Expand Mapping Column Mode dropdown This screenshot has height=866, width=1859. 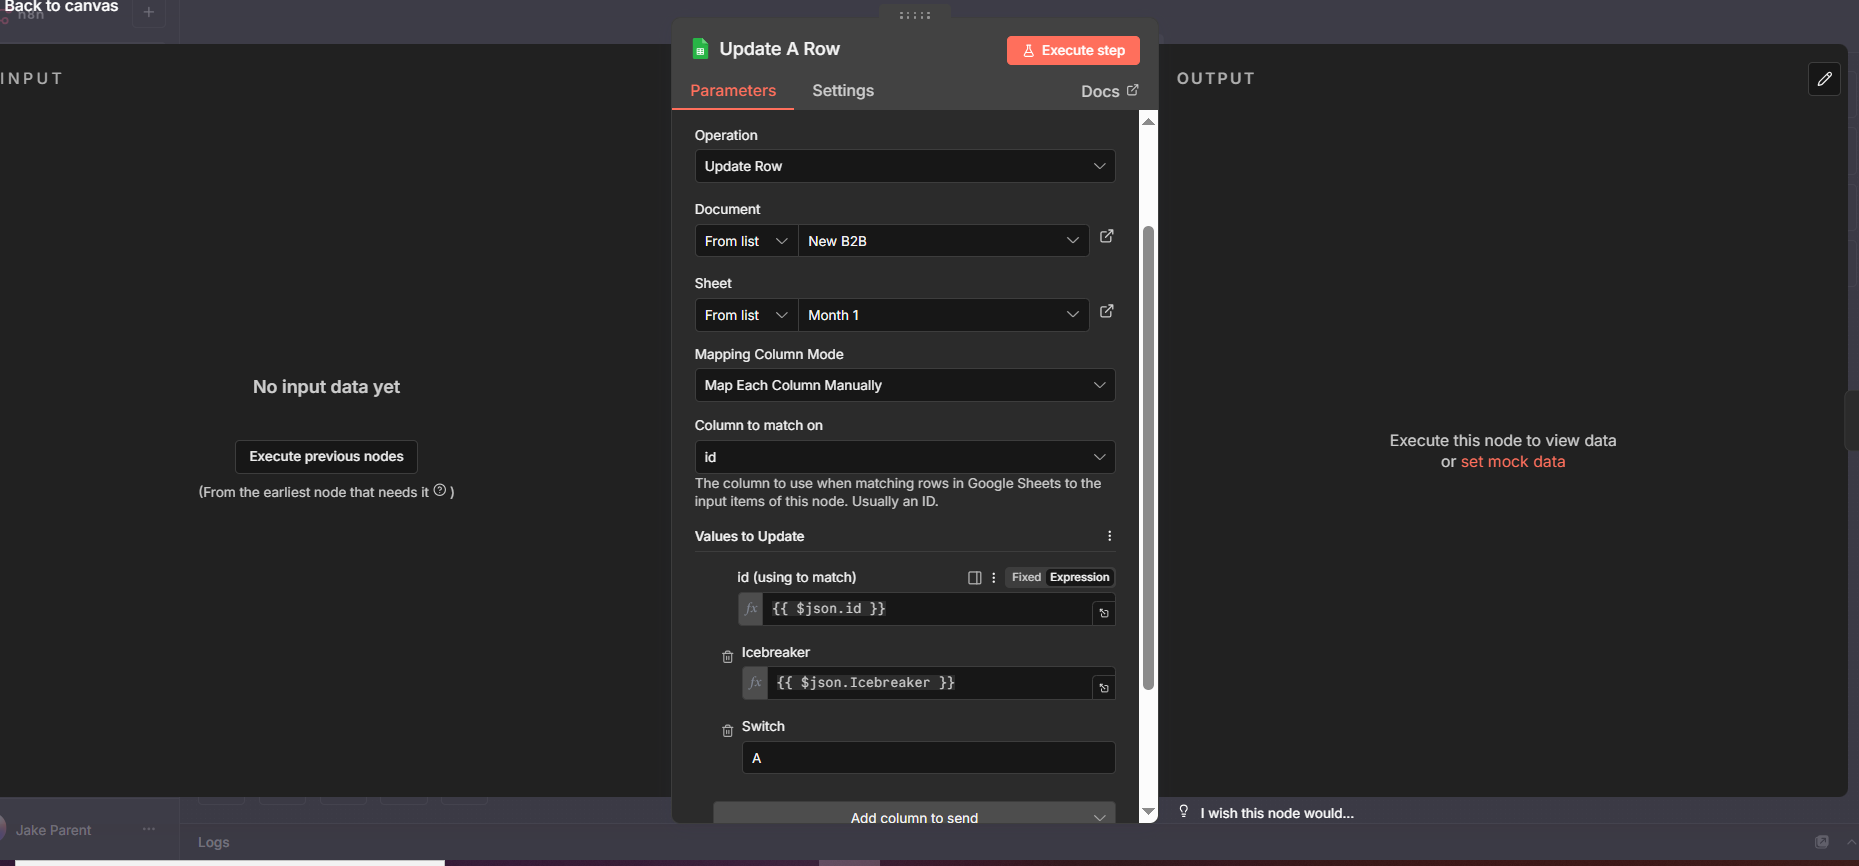(904, 385)
